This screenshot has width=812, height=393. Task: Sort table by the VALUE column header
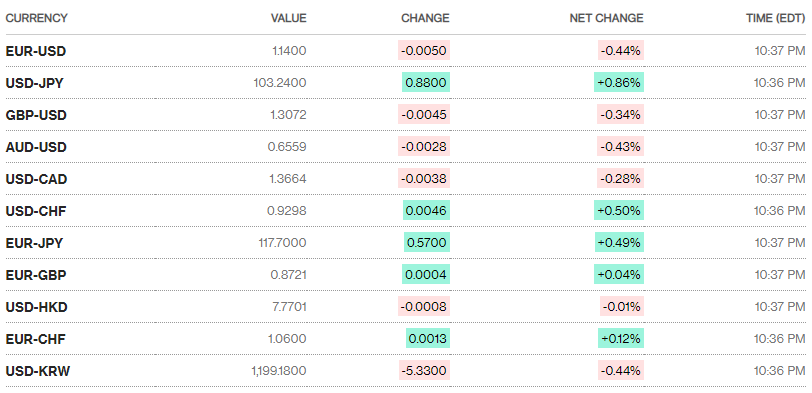pos(288,18)
